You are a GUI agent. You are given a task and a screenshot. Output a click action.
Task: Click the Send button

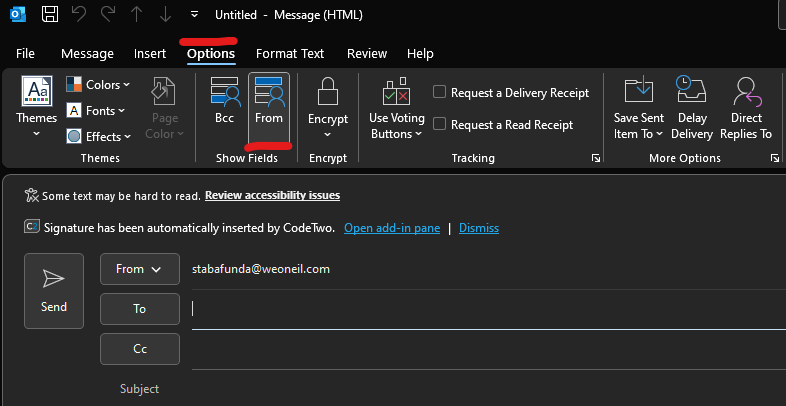coord(54,291)
